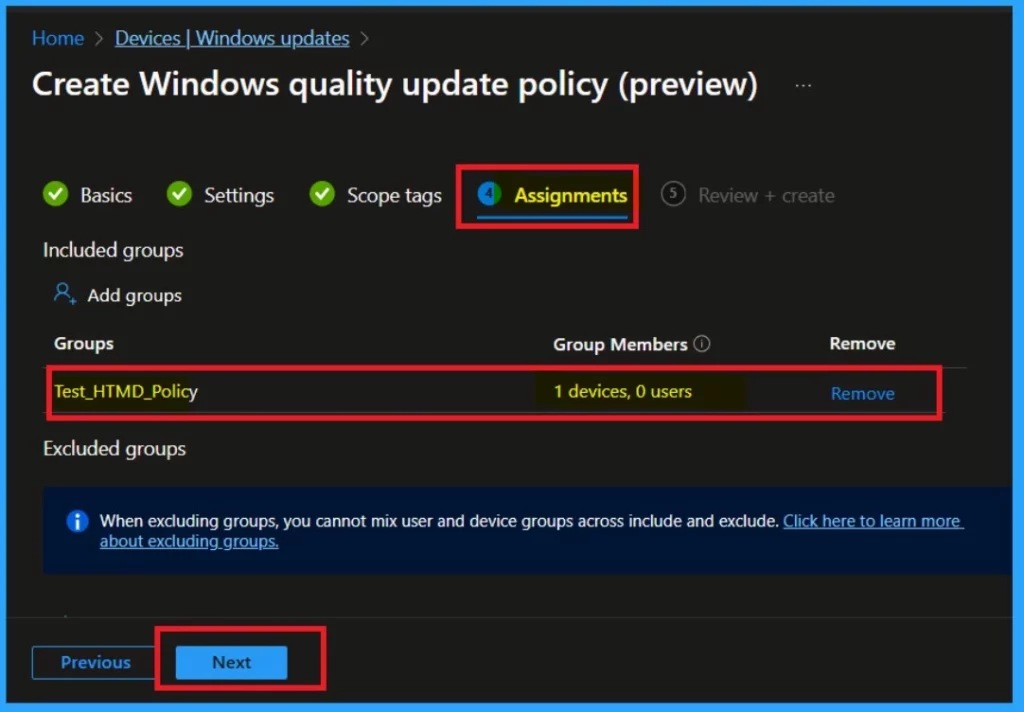Screen dimensions: 1024x712
Task: Click the Previous button
Action: pyautogui.click(x=95, y=662)
